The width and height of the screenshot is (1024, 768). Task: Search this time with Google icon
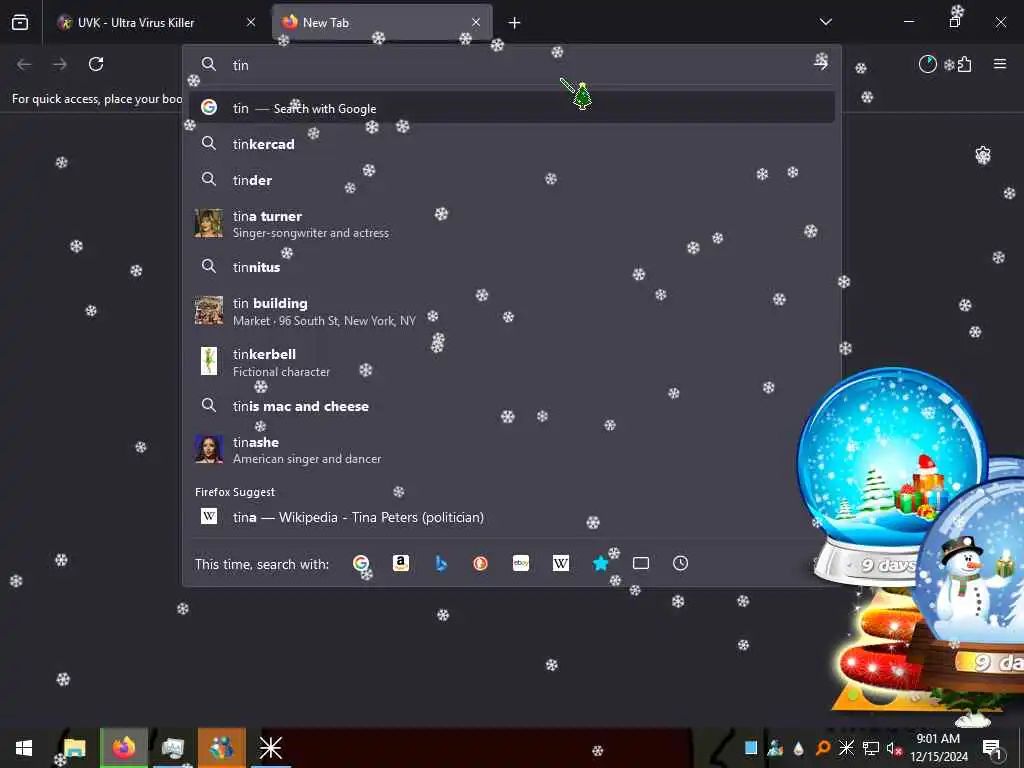coord(360,563)
